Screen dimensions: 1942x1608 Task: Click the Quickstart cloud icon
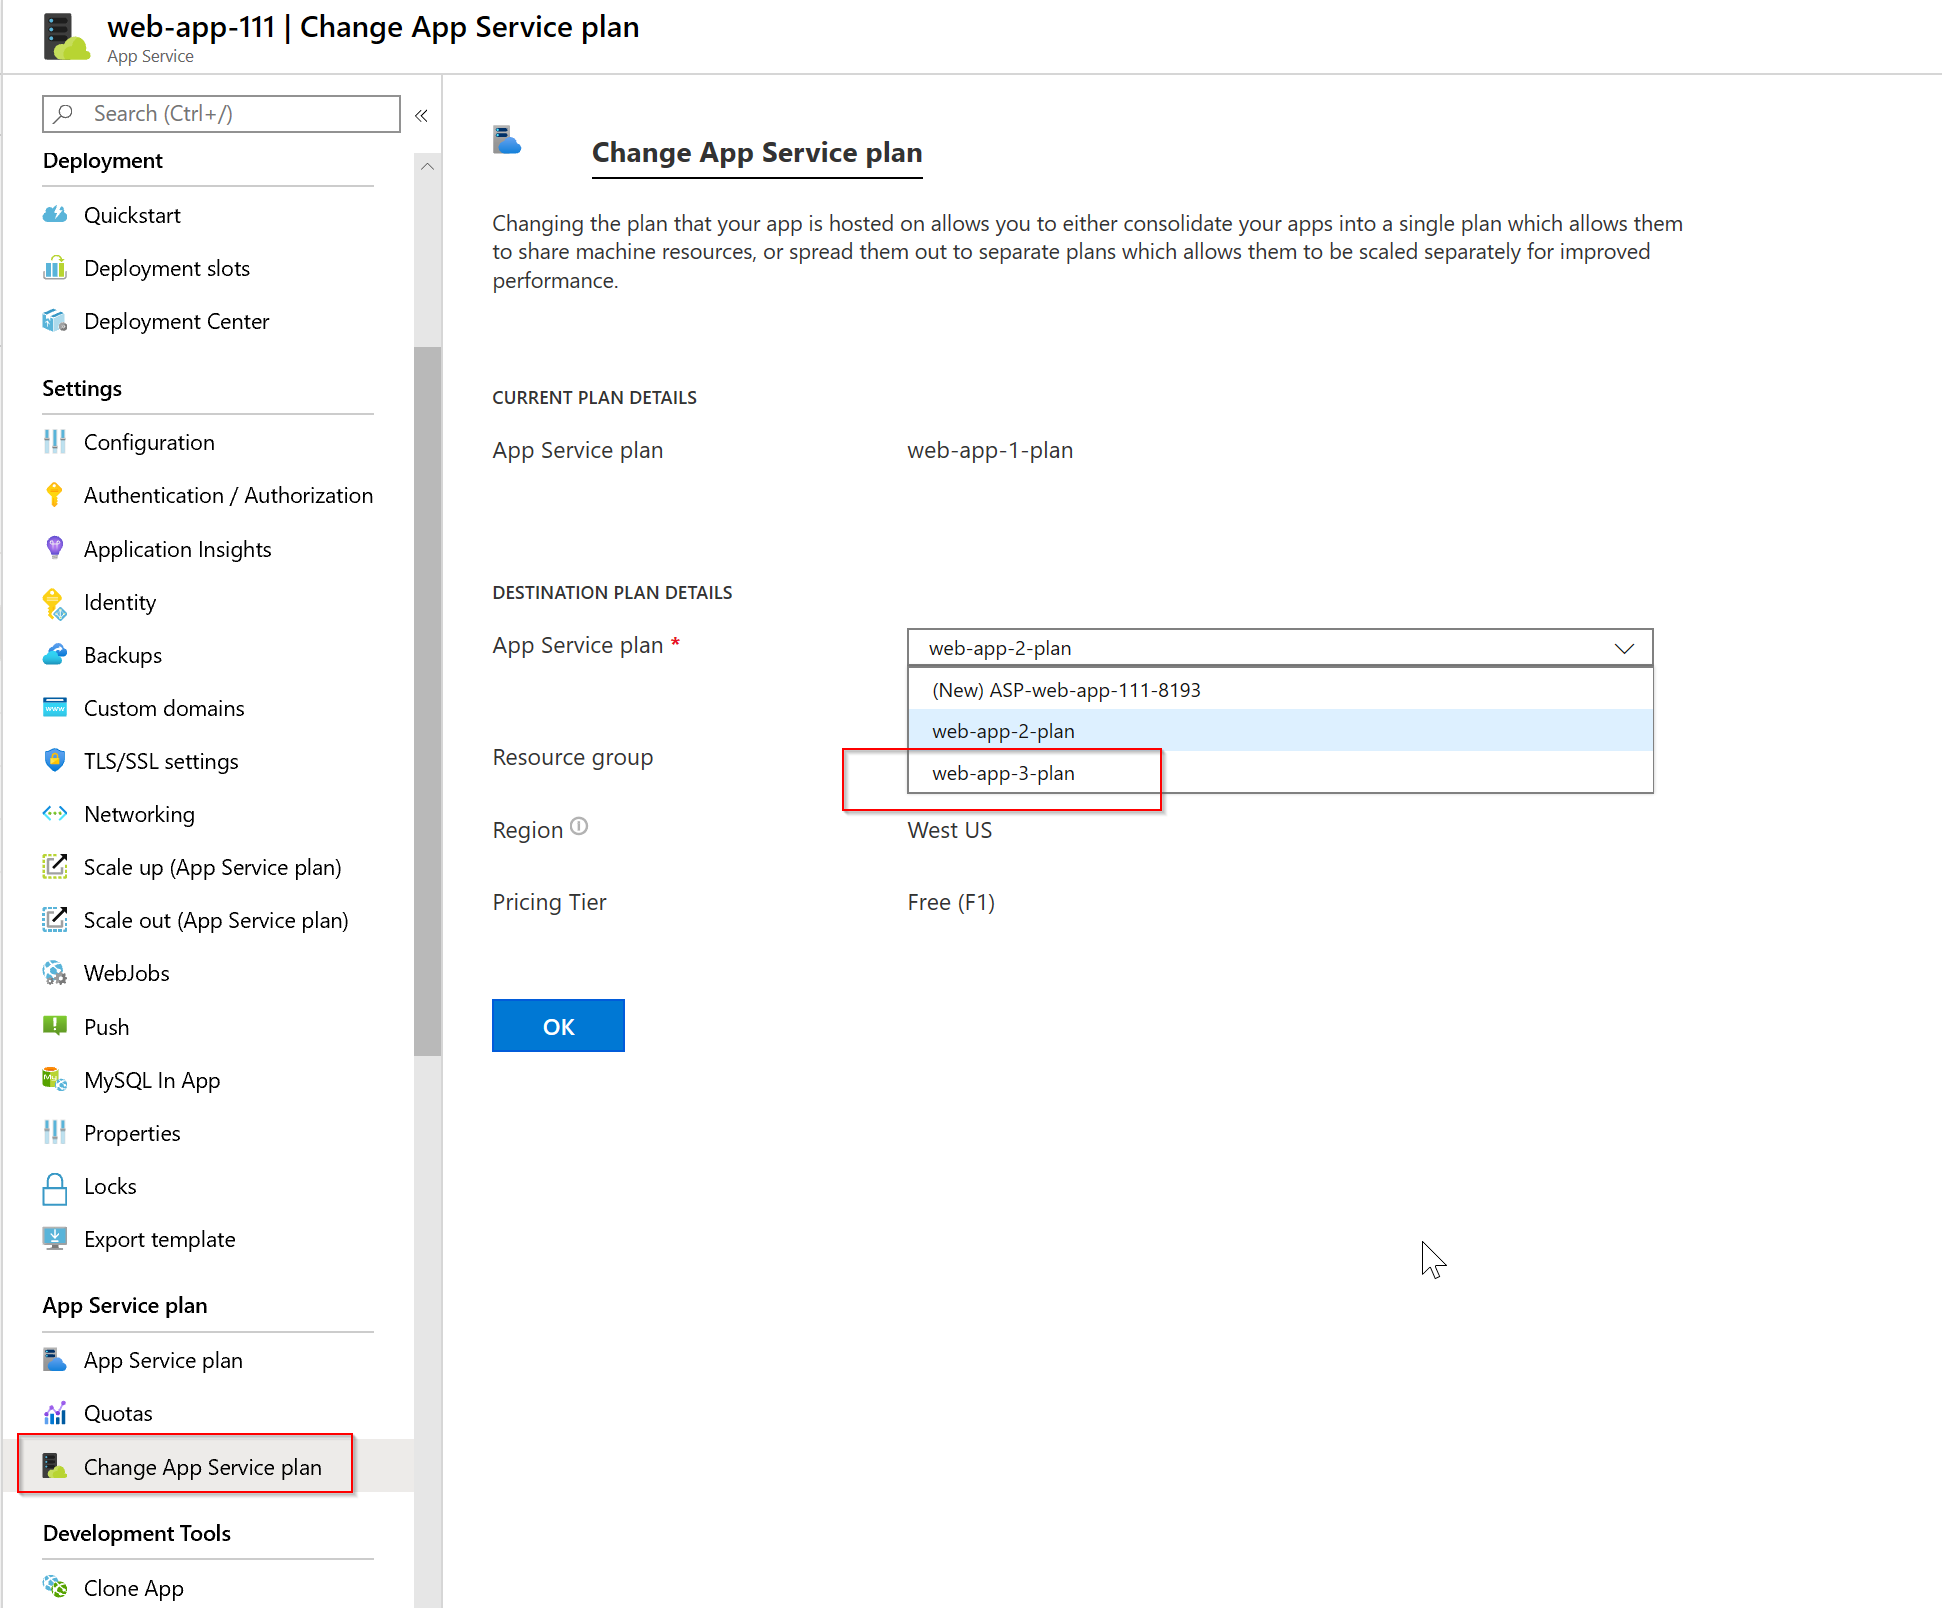[x=55, y=215]
